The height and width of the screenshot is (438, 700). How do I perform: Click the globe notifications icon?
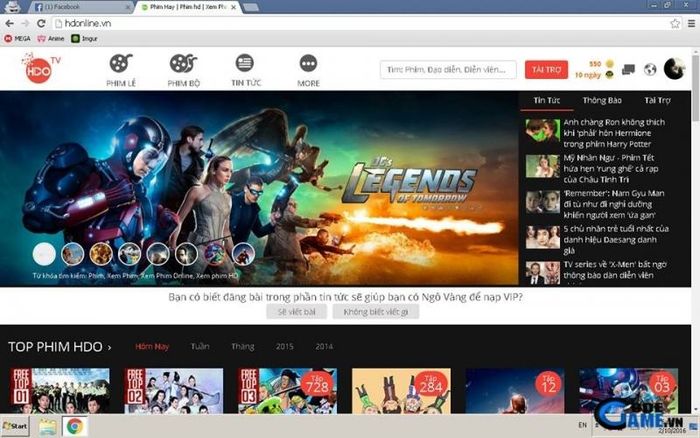pyautogui.click(x=650, y=70)
